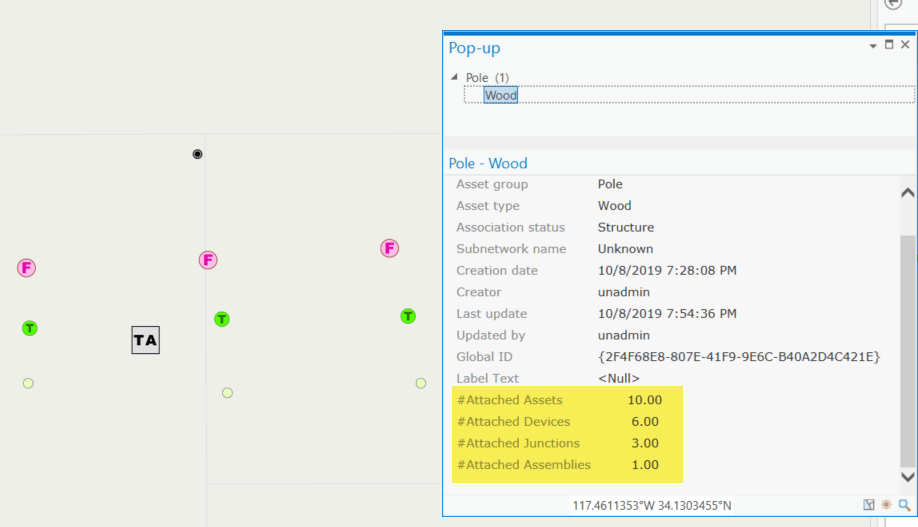The height and width of the screenshot is (527, 918).
Task: Click the #Attached Devices value 6.00
Action: pos(645,422)
